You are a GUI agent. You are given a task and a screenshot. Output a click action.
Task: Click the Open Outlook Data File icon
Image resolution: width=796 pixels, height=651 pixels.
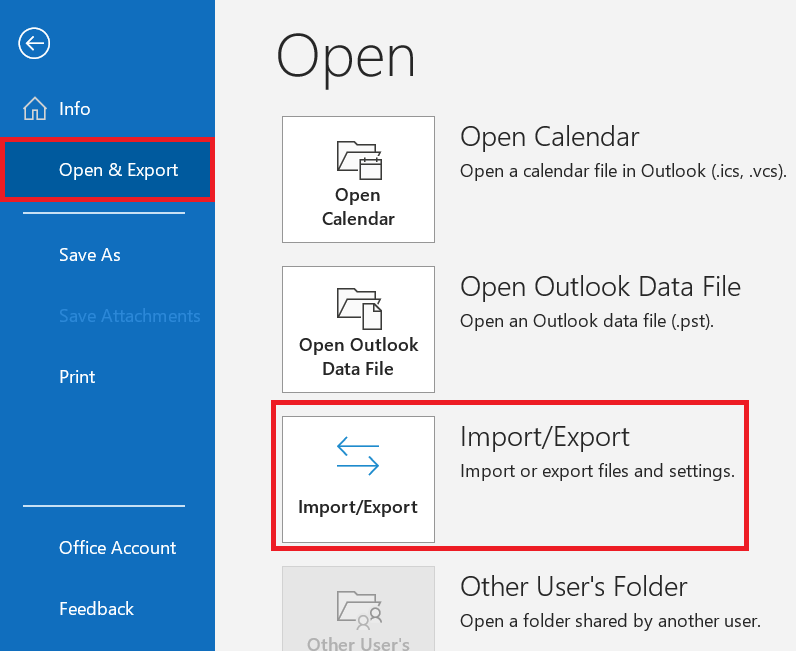[x=359, y=309]
